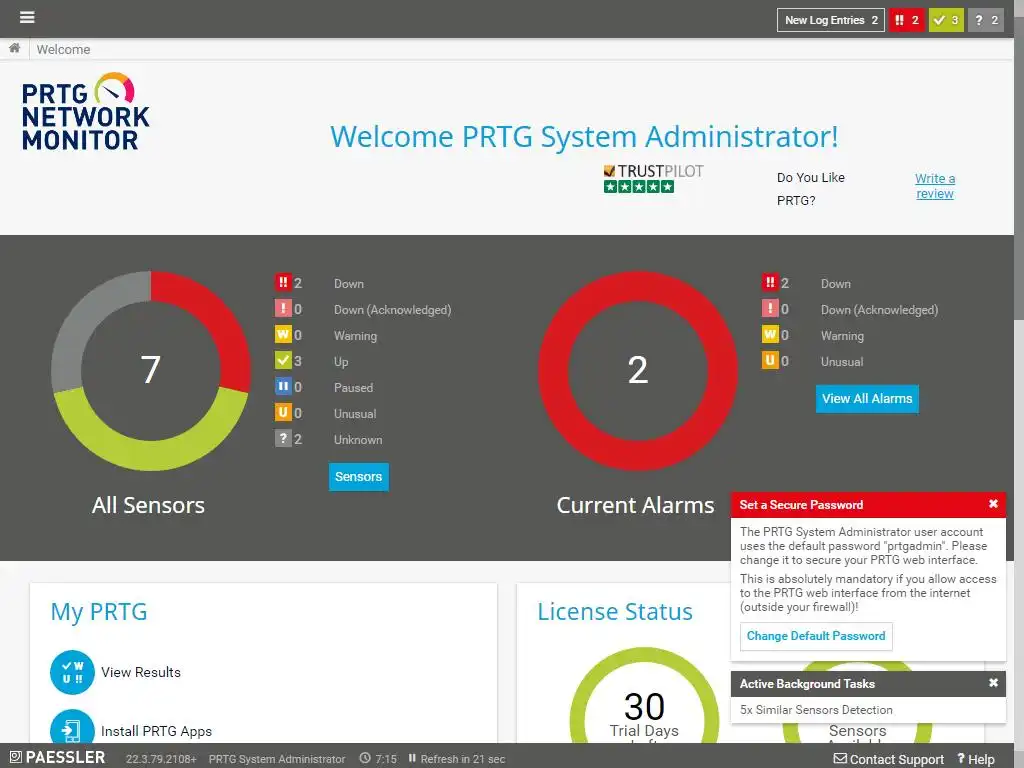Click Down (Acknowledged) icon in All Sensors list
This screenshot has width=1024, height=768.
(283, 308)
